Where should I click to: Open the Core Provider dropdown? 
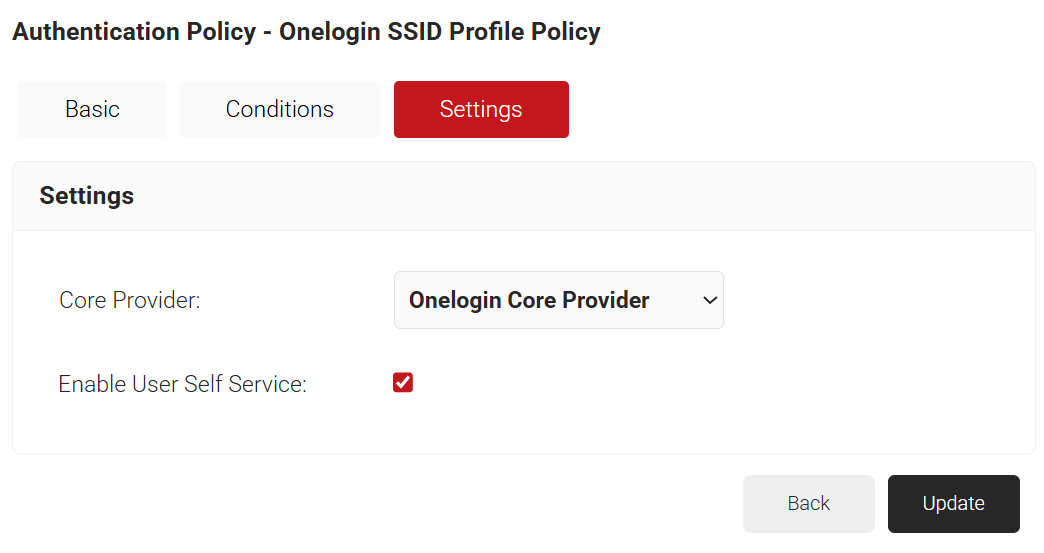click(x=558, y=300)
